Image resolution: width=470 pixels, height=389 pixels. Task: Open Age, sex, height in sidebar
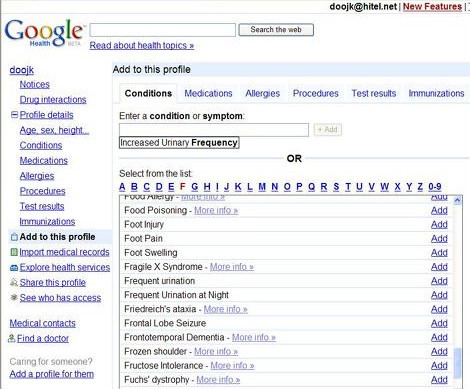coord(54,130)
